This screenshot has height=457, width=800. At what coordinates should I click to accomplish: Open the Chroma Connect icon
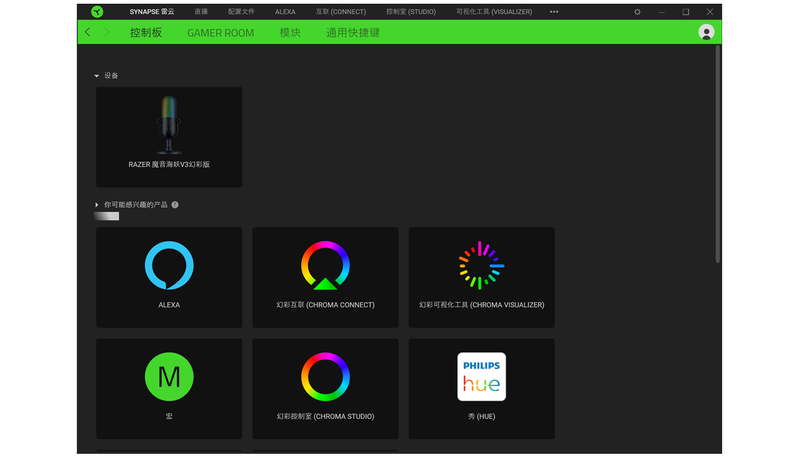(x=326, y=265)
